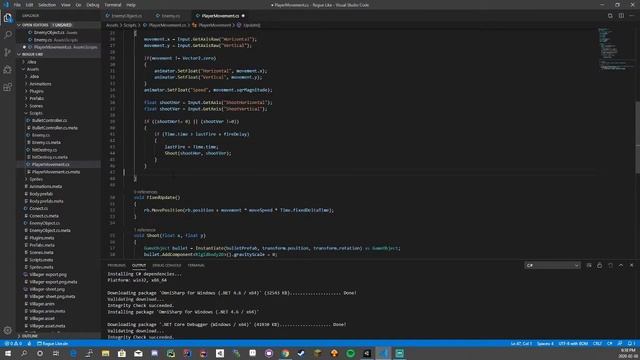Open the Selection menu
Viewport: 640px width, 360px height.
click(x=47, y=5)
